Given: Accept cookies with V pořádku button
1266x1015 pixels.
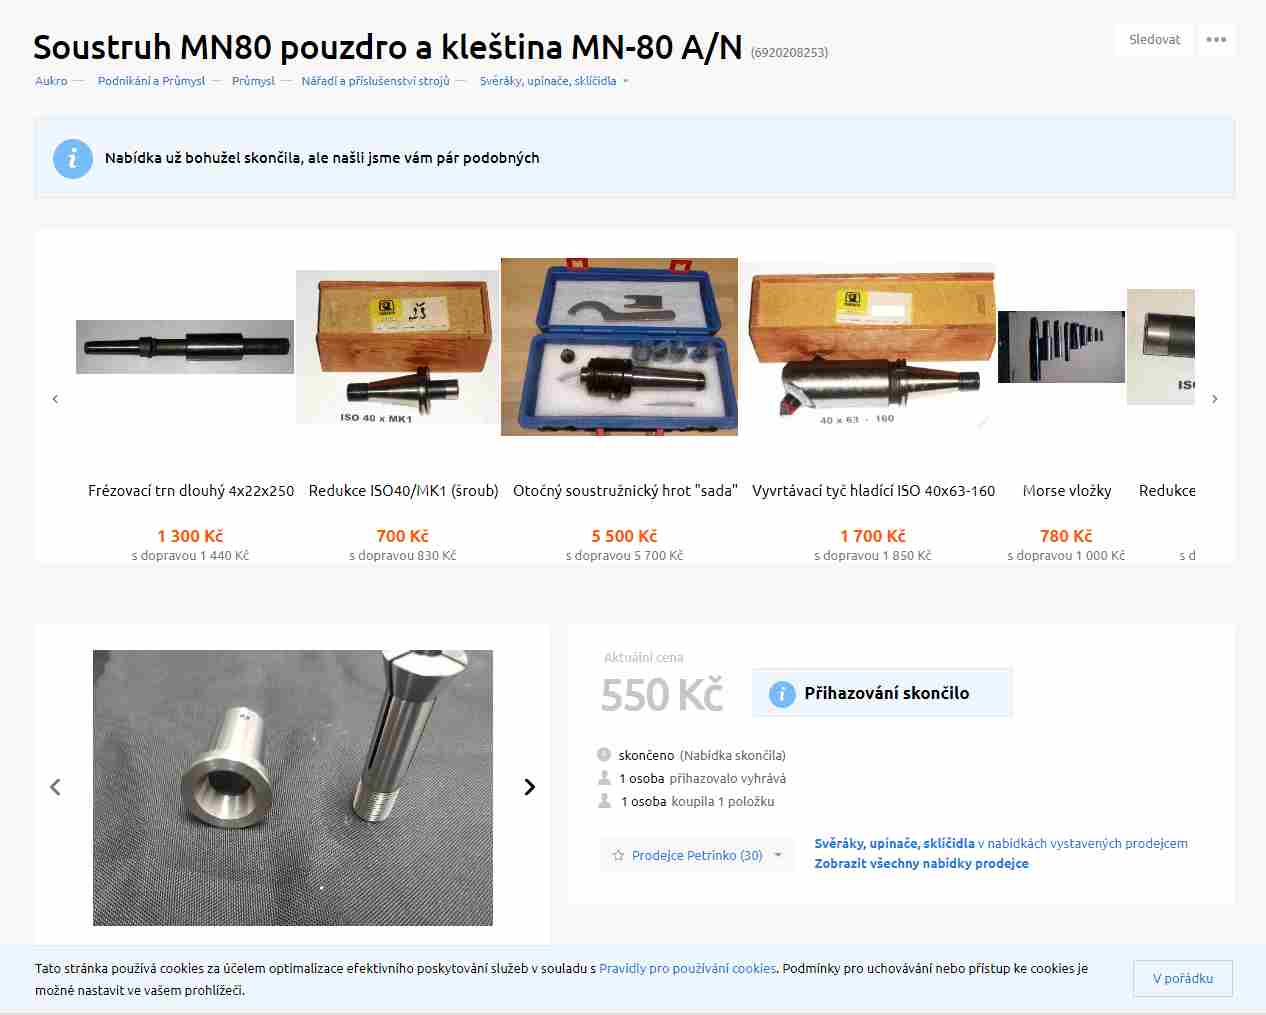Looking at the screenshot, I should pyautogui.click(x=1183, y=979).
